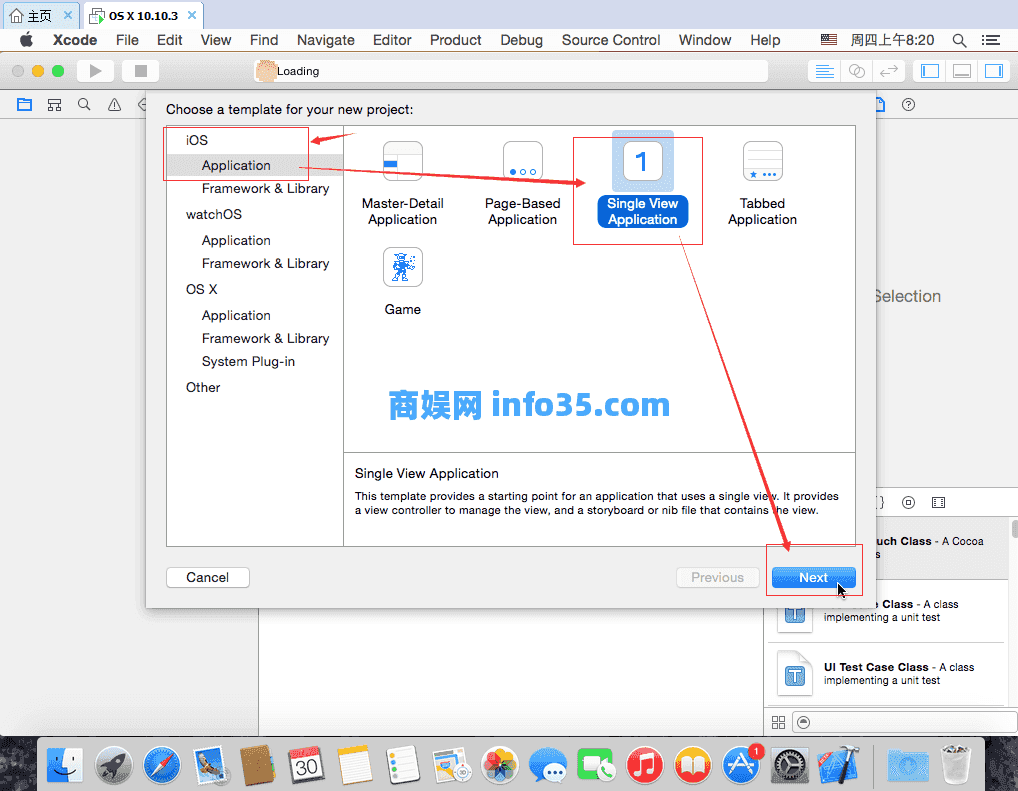
Task: Open the Xcode menu
Action: pos(75,40)
